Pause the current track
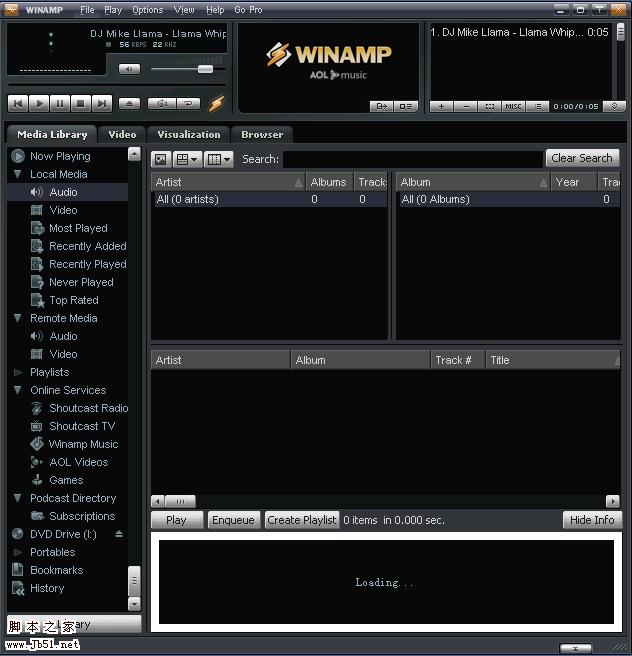This screenshot has height=656, width=632. [x=60, y=103]
